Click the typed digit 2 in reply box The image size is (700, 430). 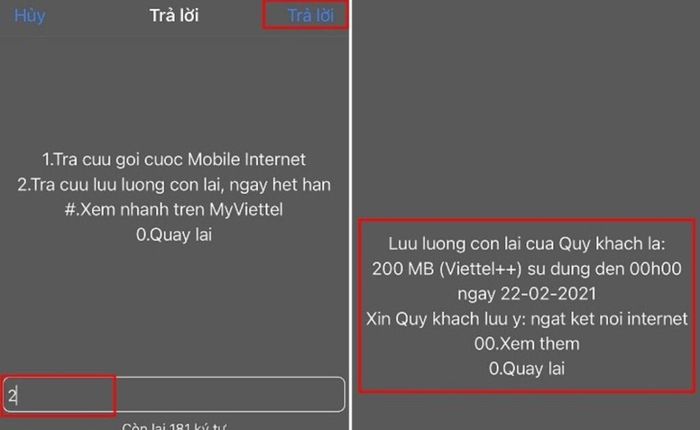click(12, 396)
